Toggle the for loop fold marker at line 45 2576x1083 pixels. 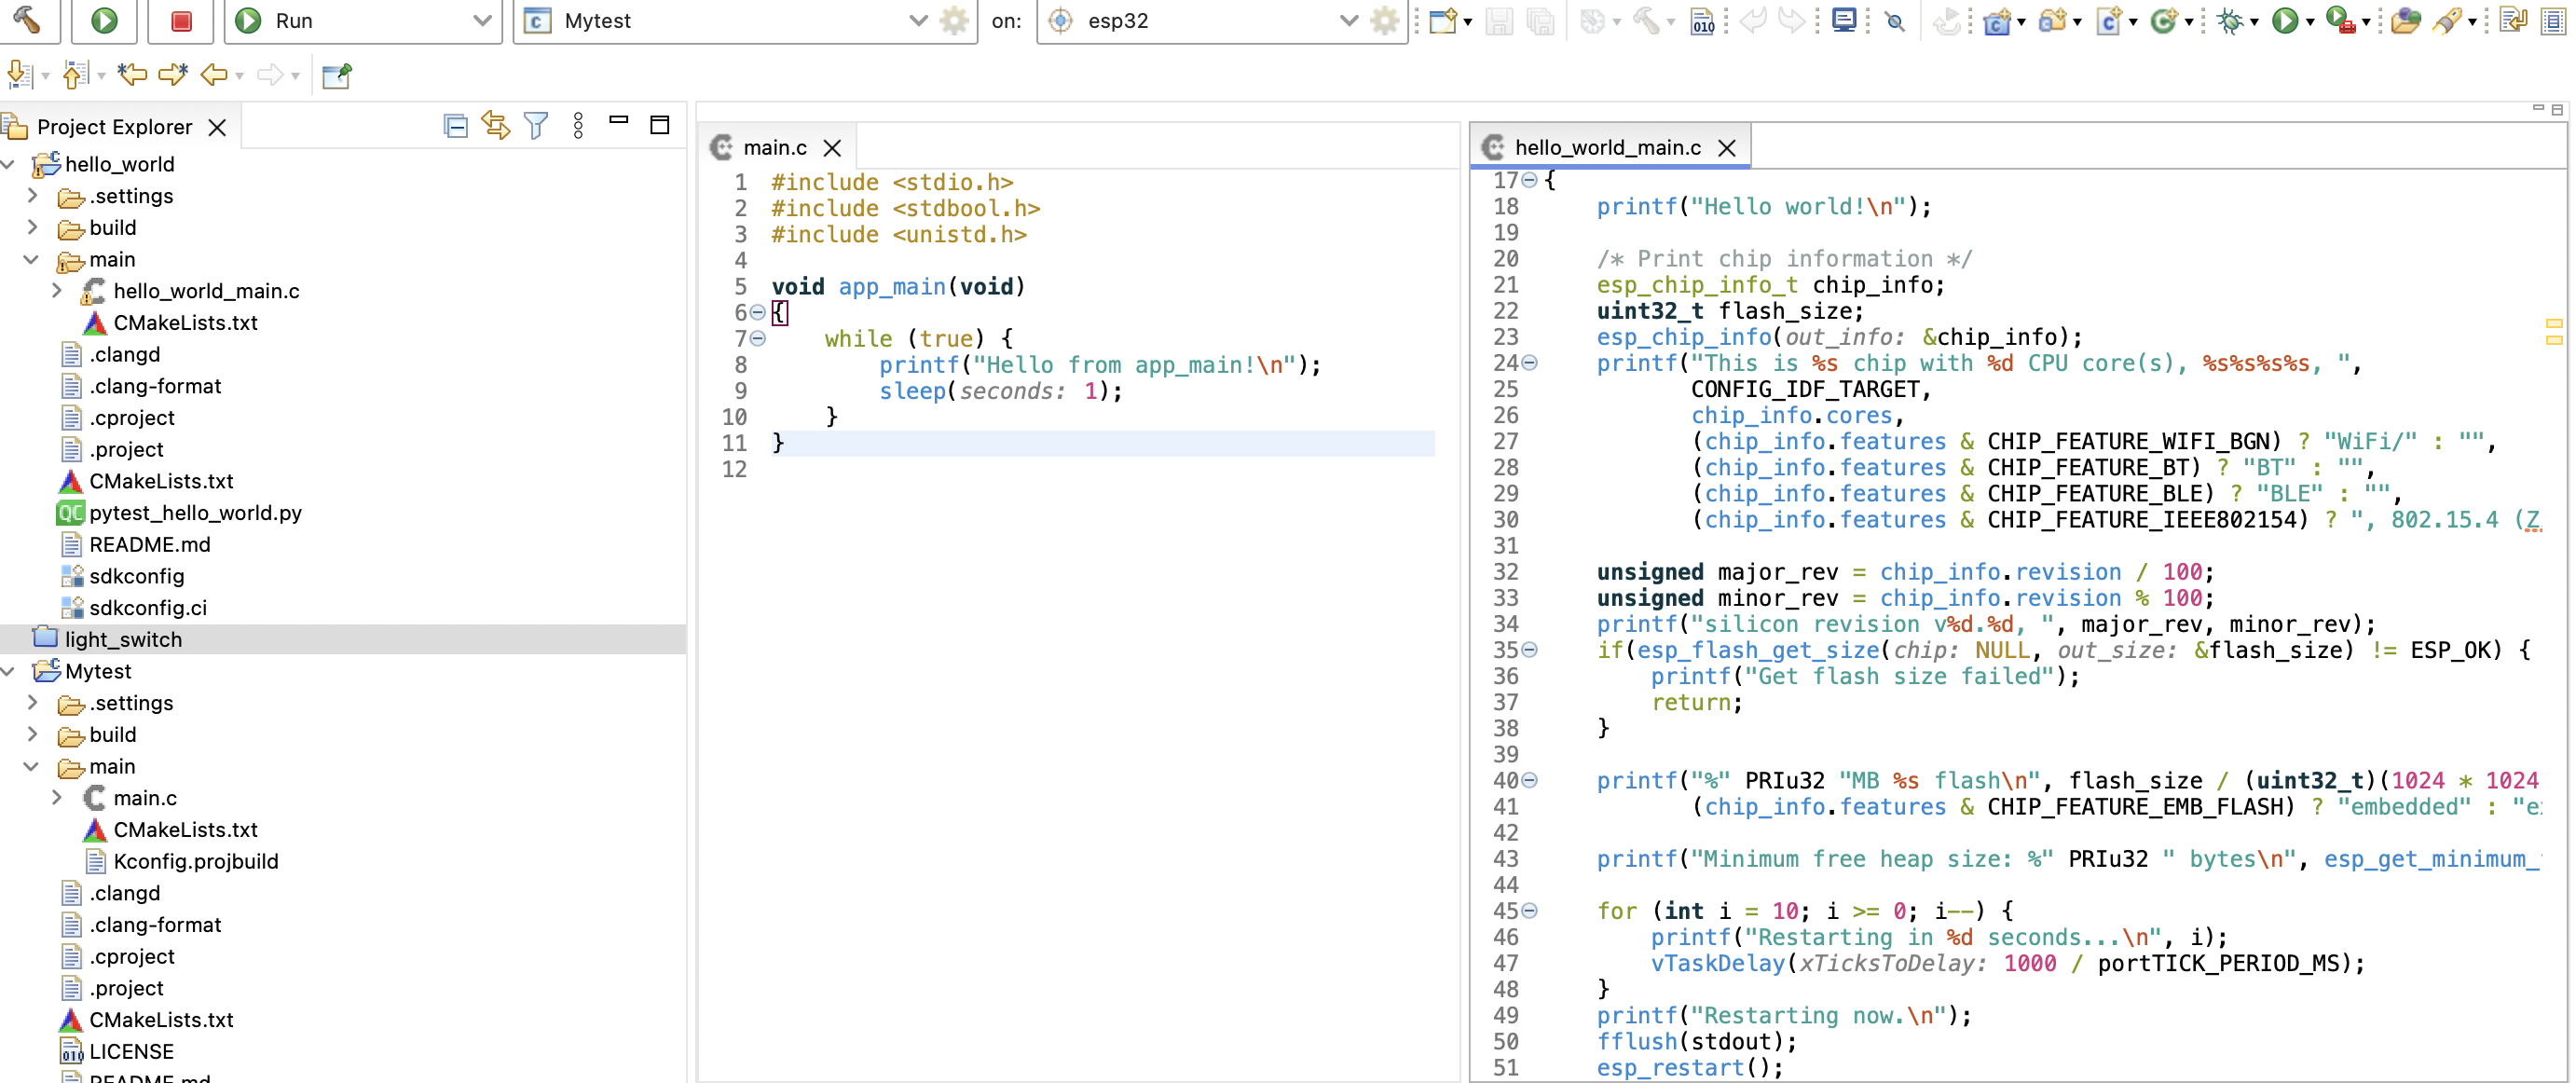1529,911
